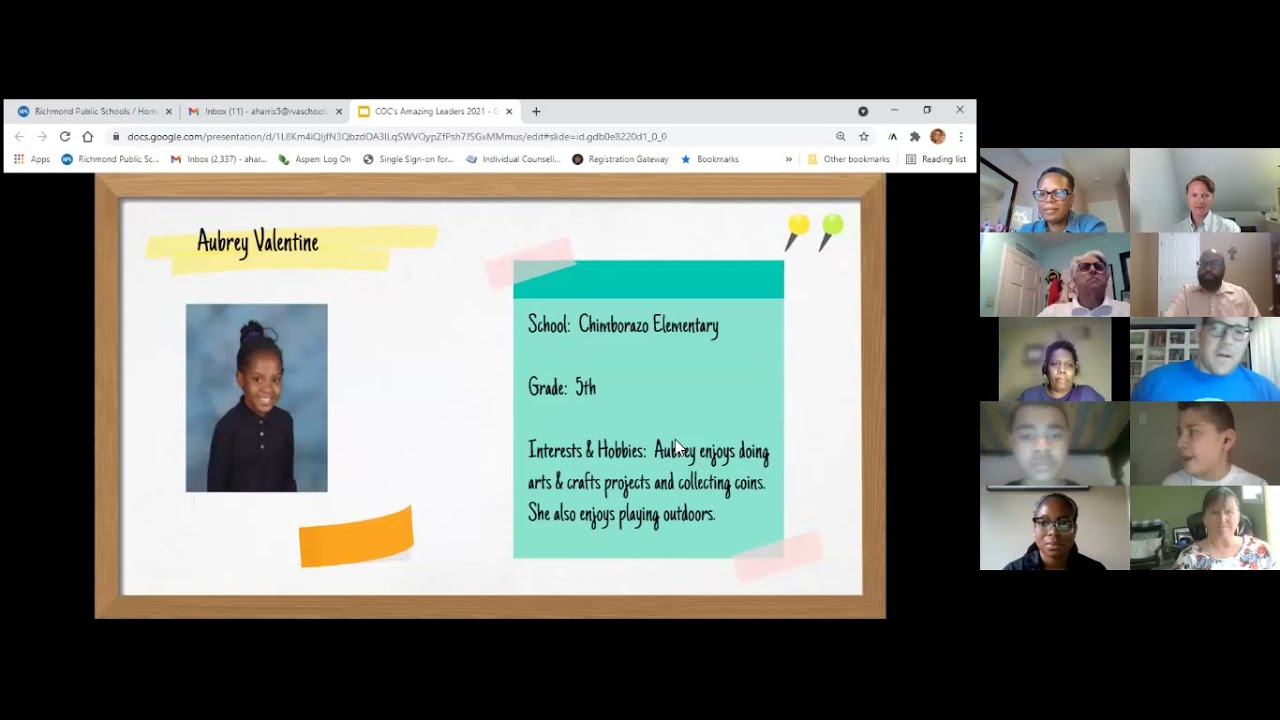
Task: Reload the page with the refresh icon
Action: 65,137
